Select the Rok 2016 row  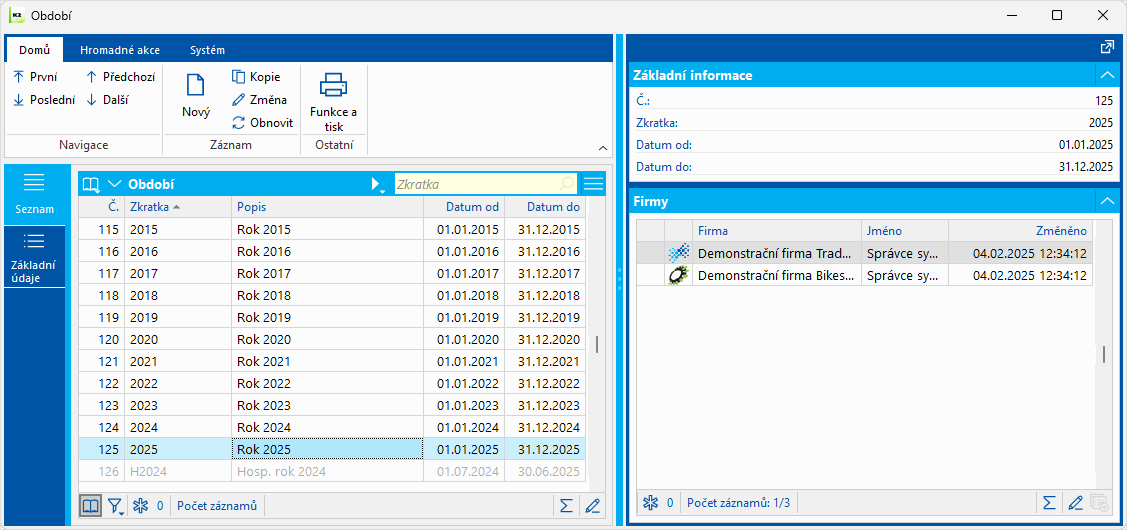click(331, 252)
